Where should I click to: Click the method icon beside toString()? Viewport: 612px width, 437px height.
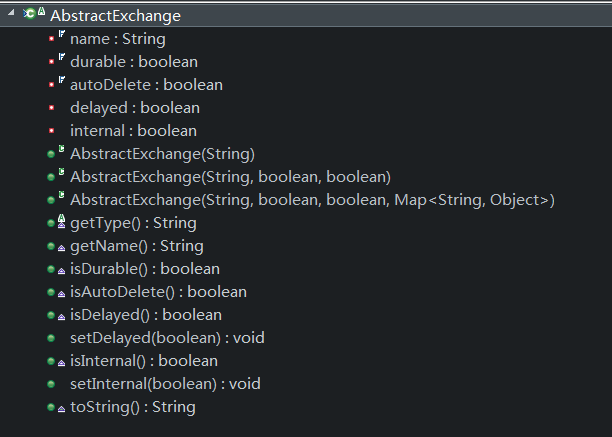[52, 408]
